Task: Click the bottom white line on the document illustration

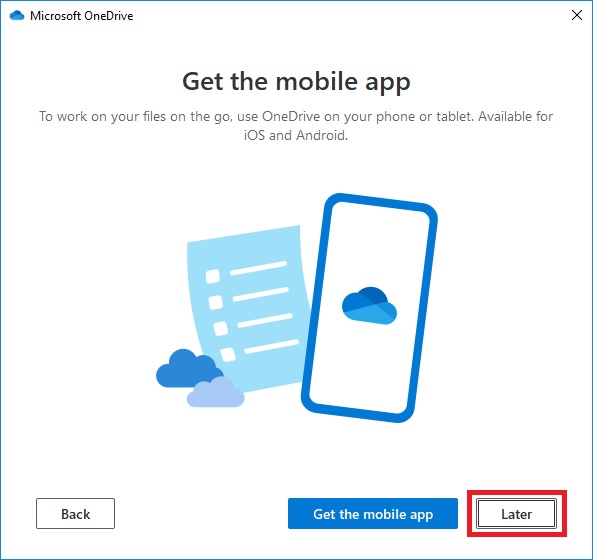Action: pyautogui.click(x=272, y=346)
